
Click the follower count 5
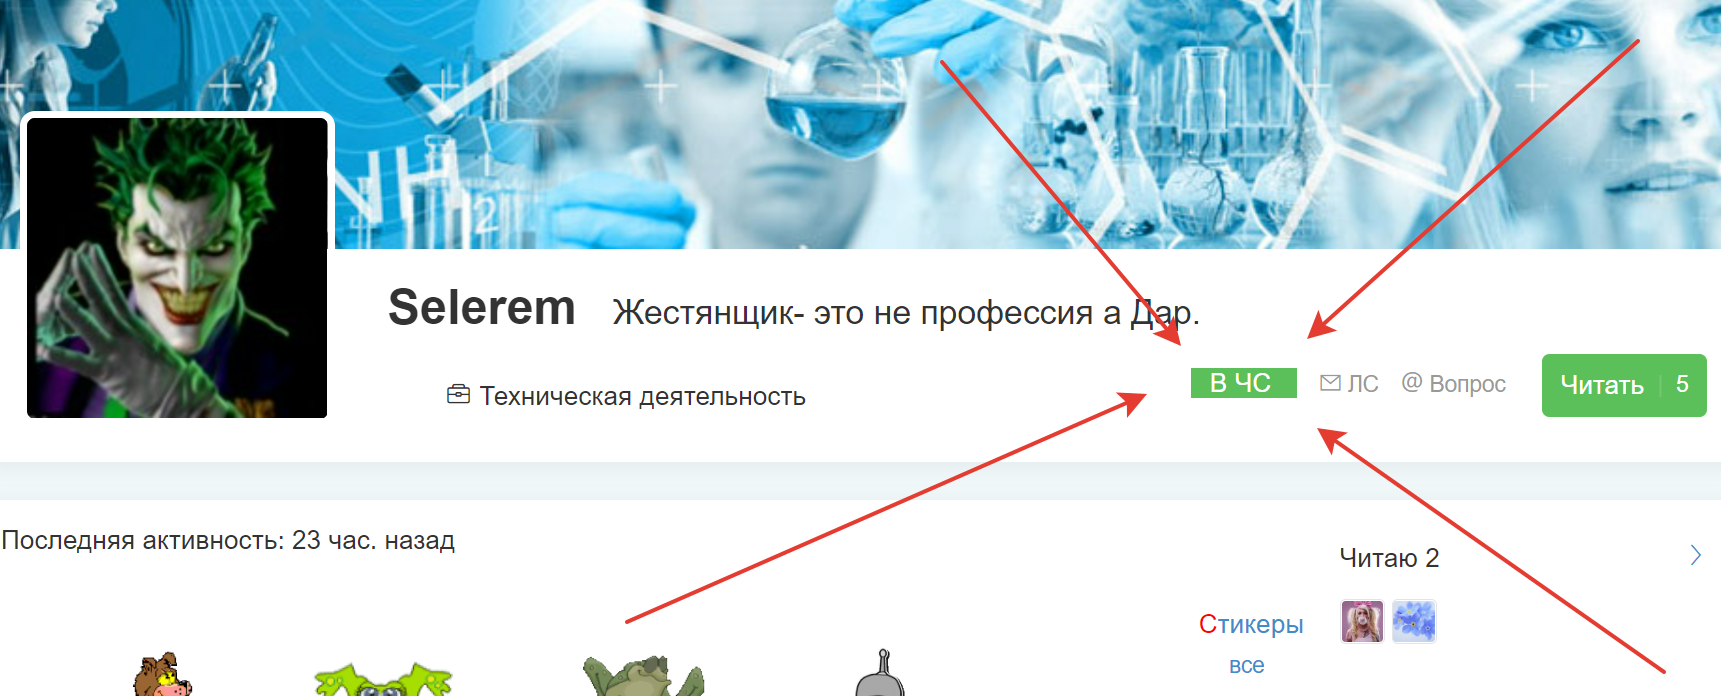[x=1682, y=384]
